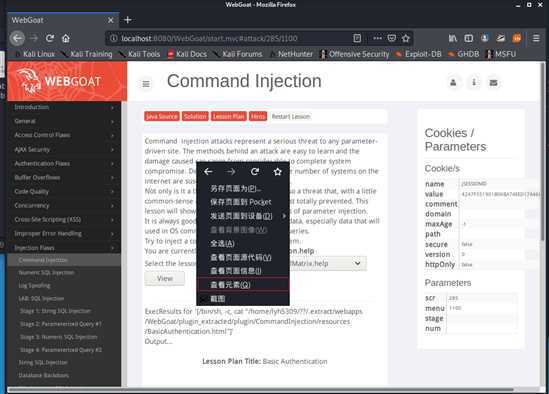This screenshot has height=394, width=549.
Task: Click the Solution button
Action: click(x=195, y=116)
